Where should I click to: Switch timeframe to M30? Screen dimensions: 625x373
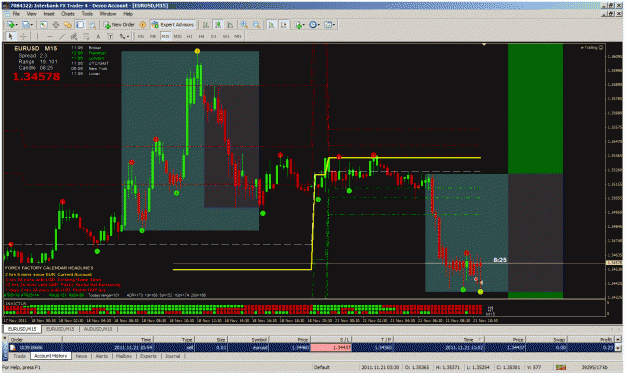click(x=177, y=36)
